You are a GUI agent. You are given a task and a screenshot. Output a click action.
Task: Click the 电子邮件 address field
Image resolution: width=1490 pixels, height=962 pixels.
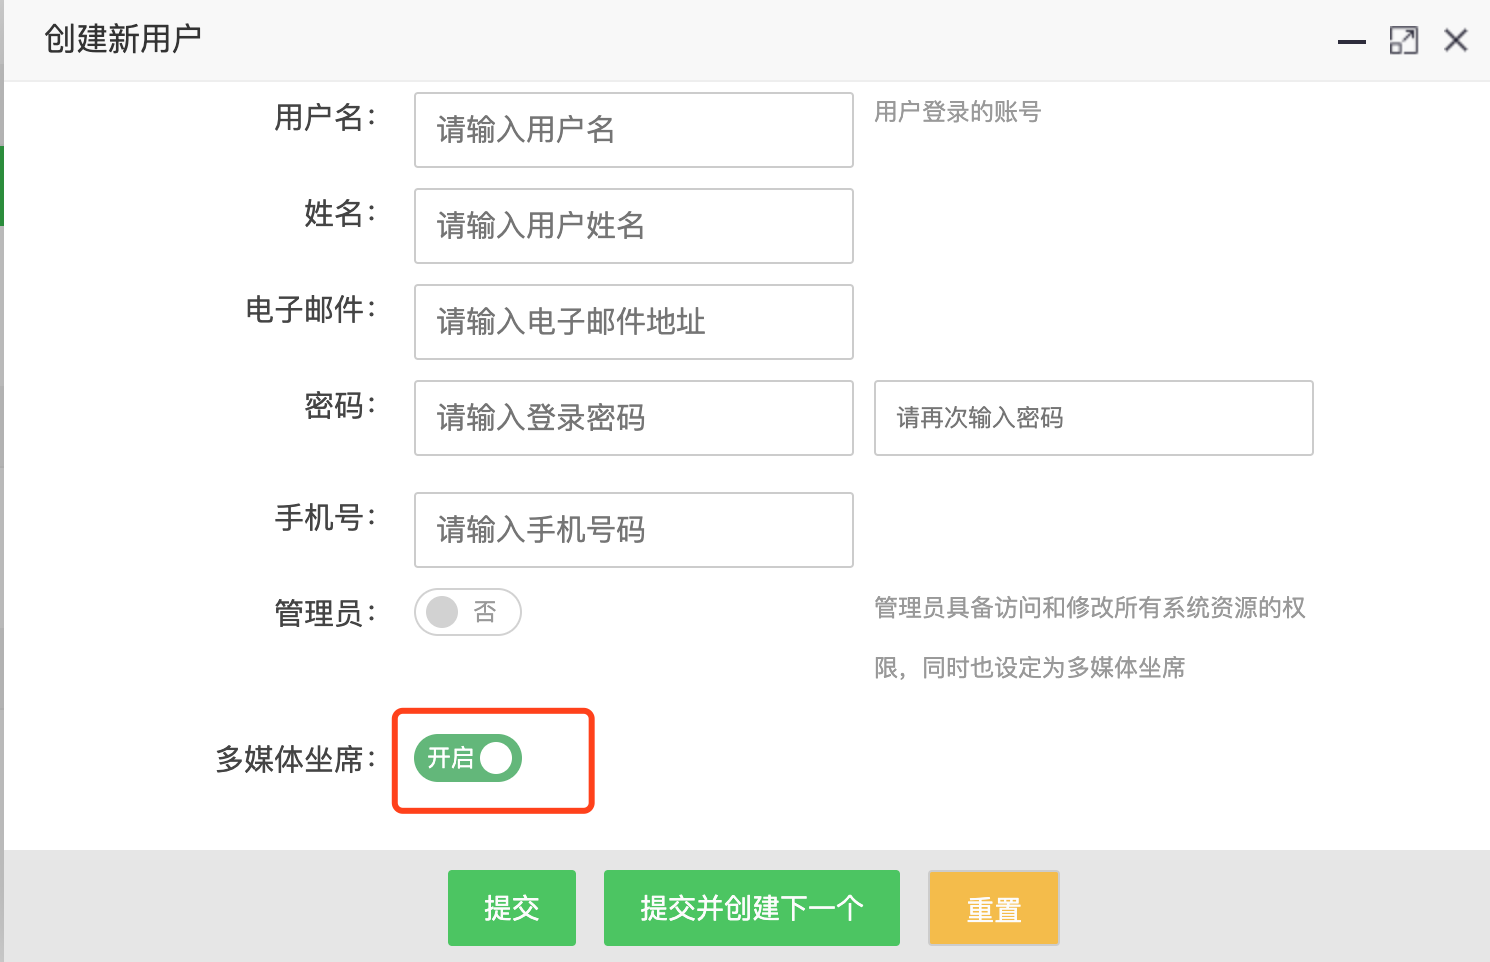[633, 322]
